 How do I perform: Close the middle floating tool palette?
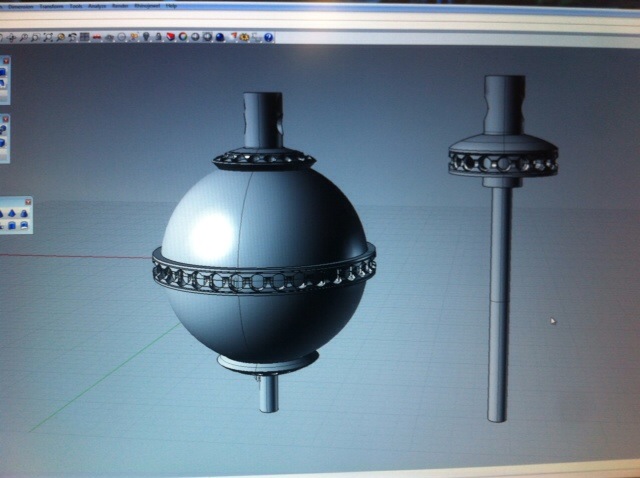(5, 119)
